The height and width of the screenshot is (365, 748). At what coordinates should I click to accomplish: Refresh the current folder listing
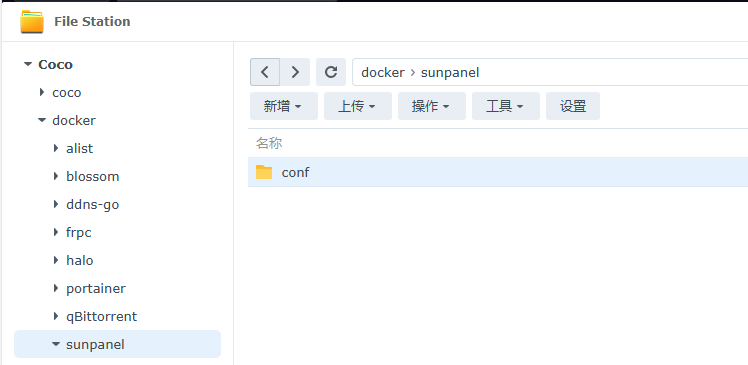tap(331, 72)
